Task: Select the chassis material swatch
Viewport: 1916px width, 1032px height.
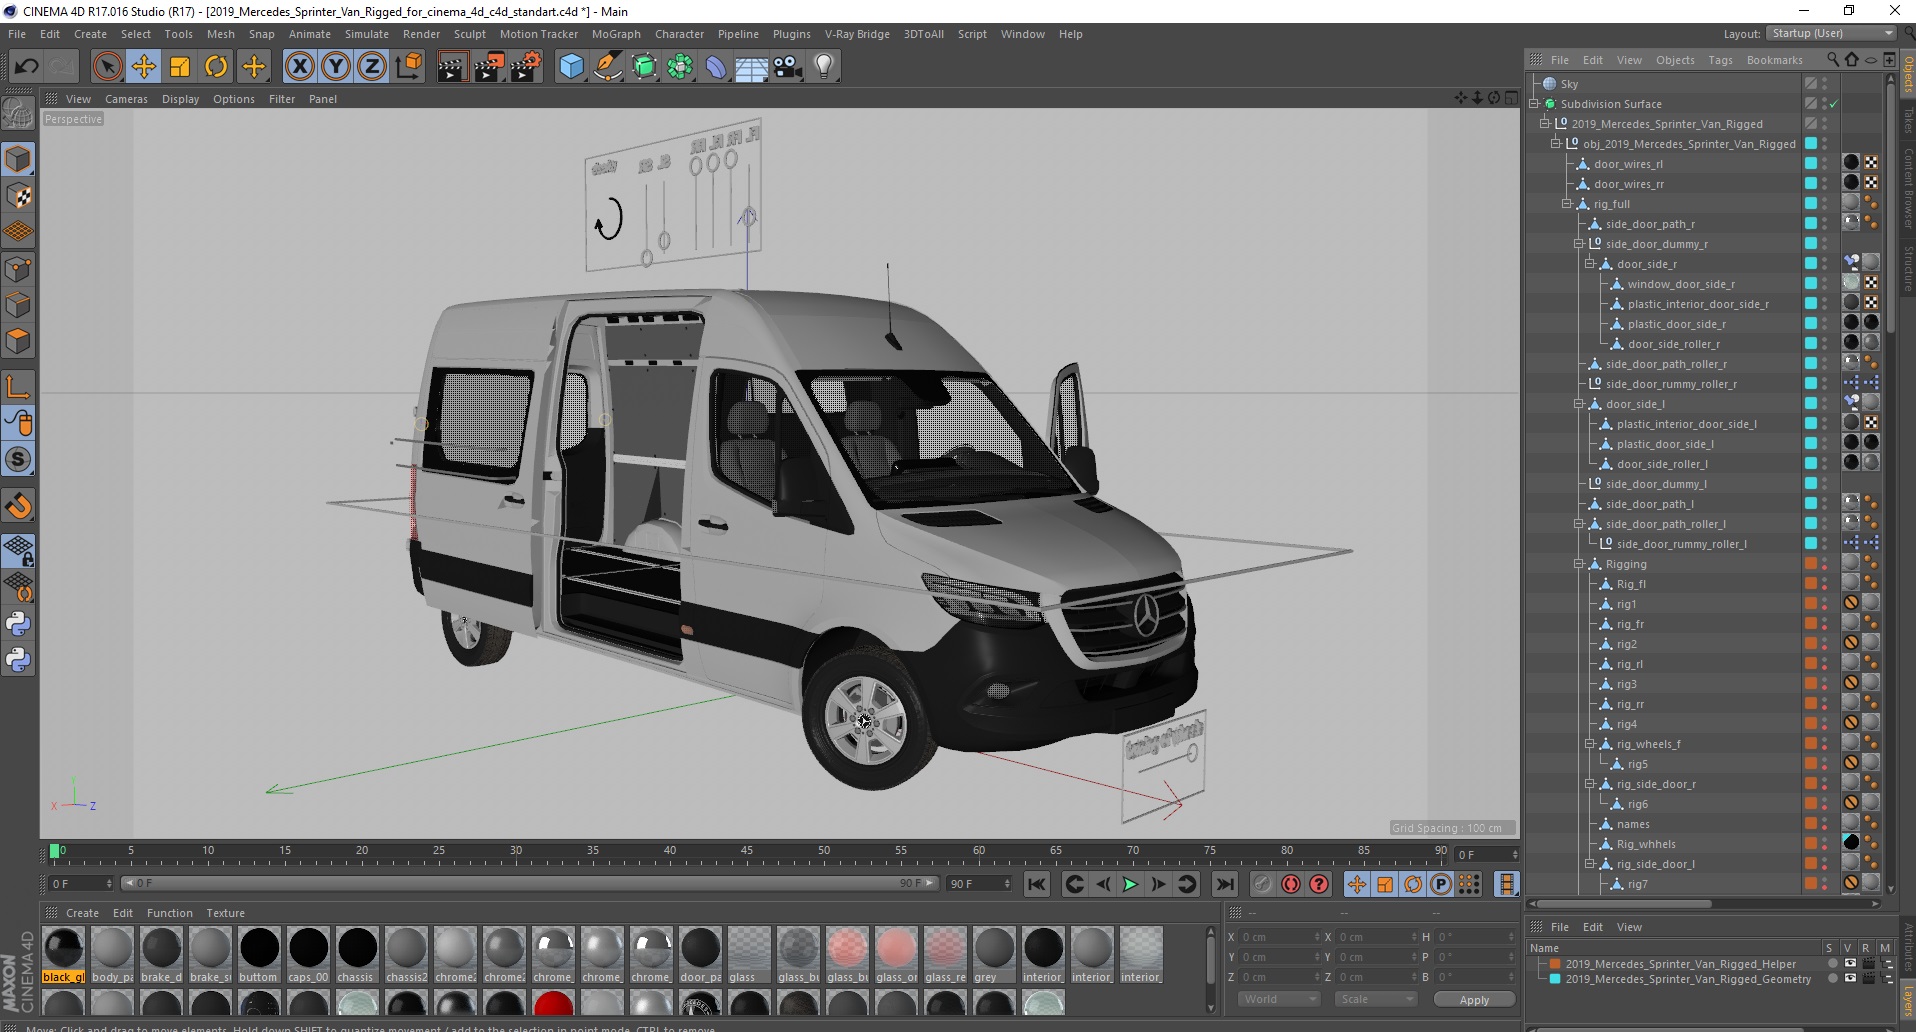Action: (x=357, y=955)
